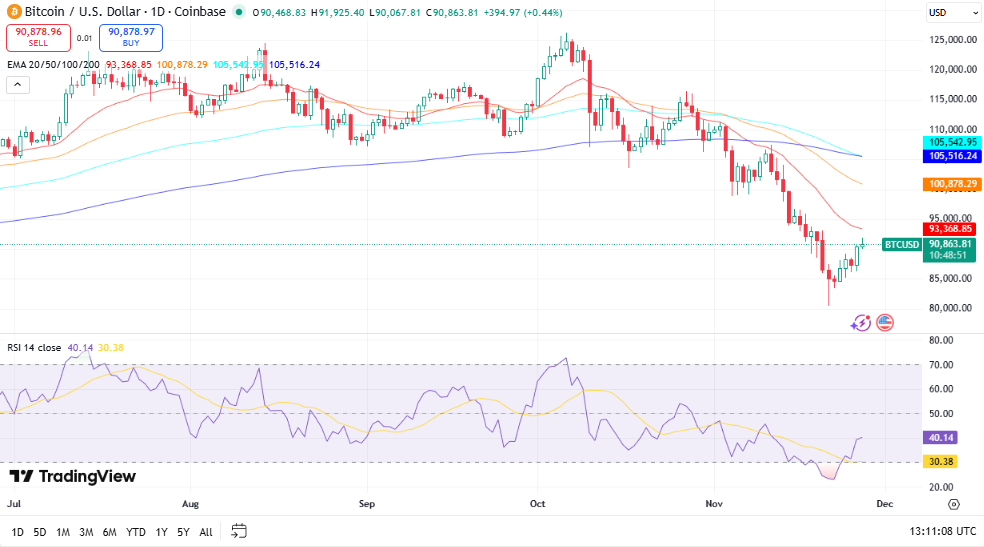Click the open price O90,468.83 value
The width and height of the screenshot is (984, 547).
click(x=279, y=13)
